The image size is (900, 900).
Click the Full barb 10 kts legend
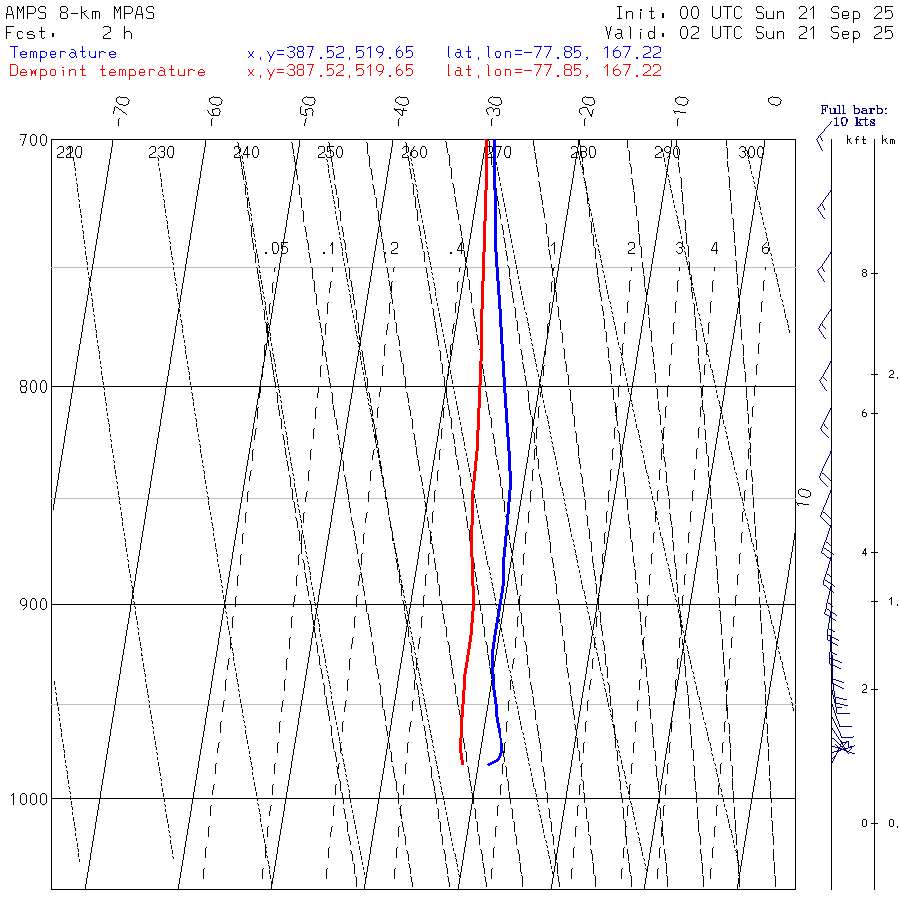click(x=854, y=115)
